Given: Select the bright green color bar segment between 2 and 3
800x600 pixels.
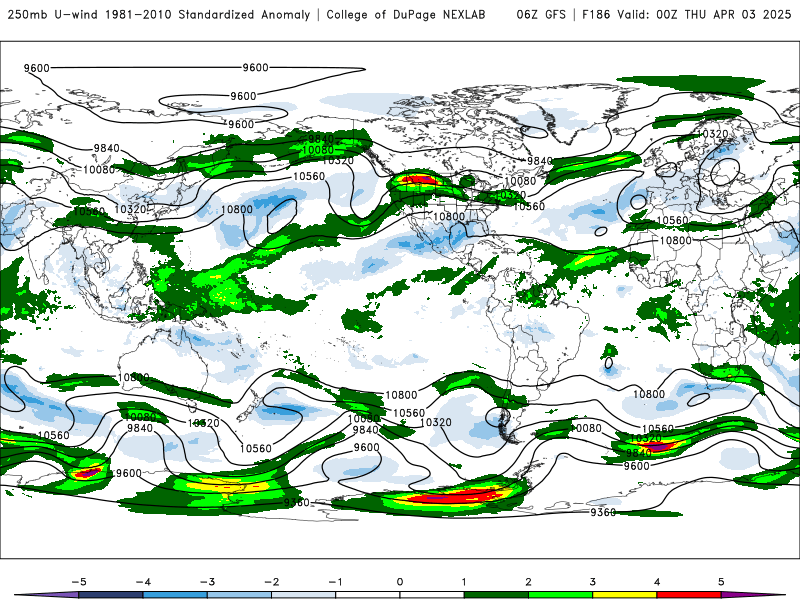Looking at the screenshot, I should [560, 595].
